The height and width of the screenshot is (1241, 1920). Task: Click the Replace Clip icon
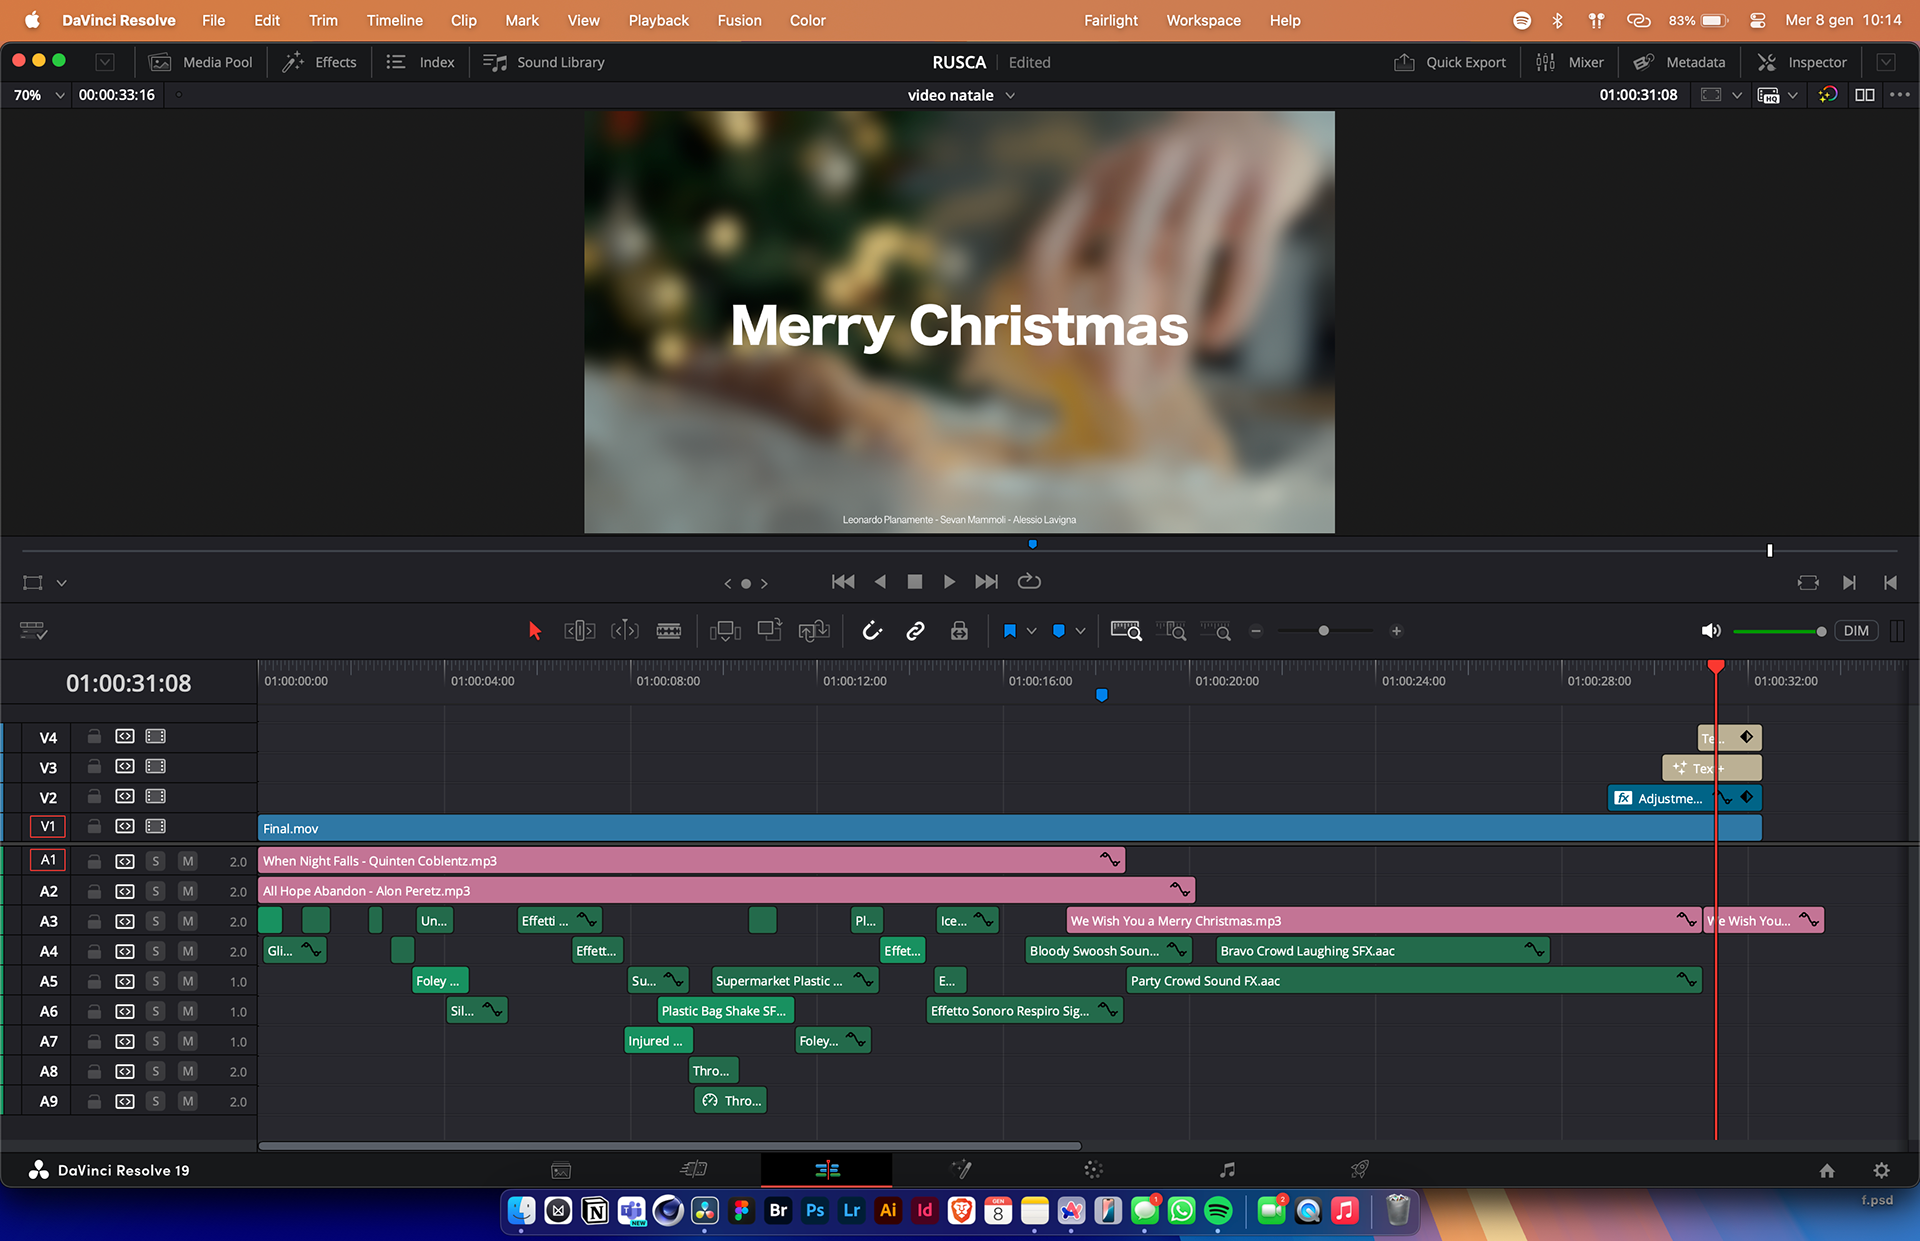tap(814, 631)
